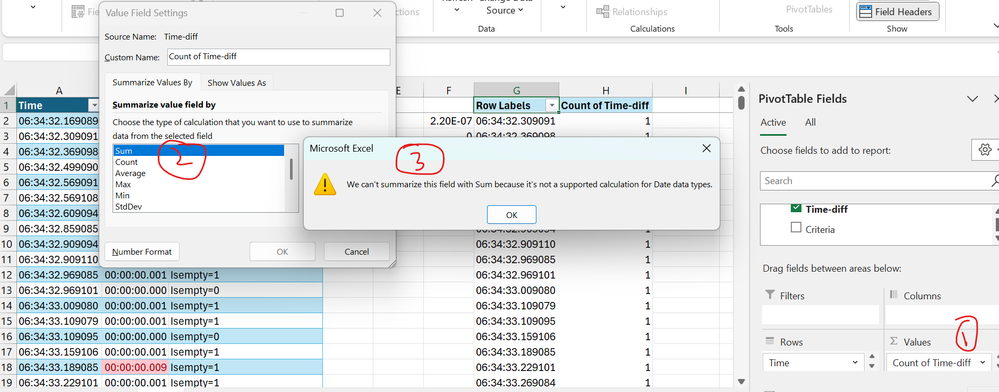Click the Relationships ribbon button
Image resolution: width=999 pixels, height=392 pixels.
tap(632, 11)
